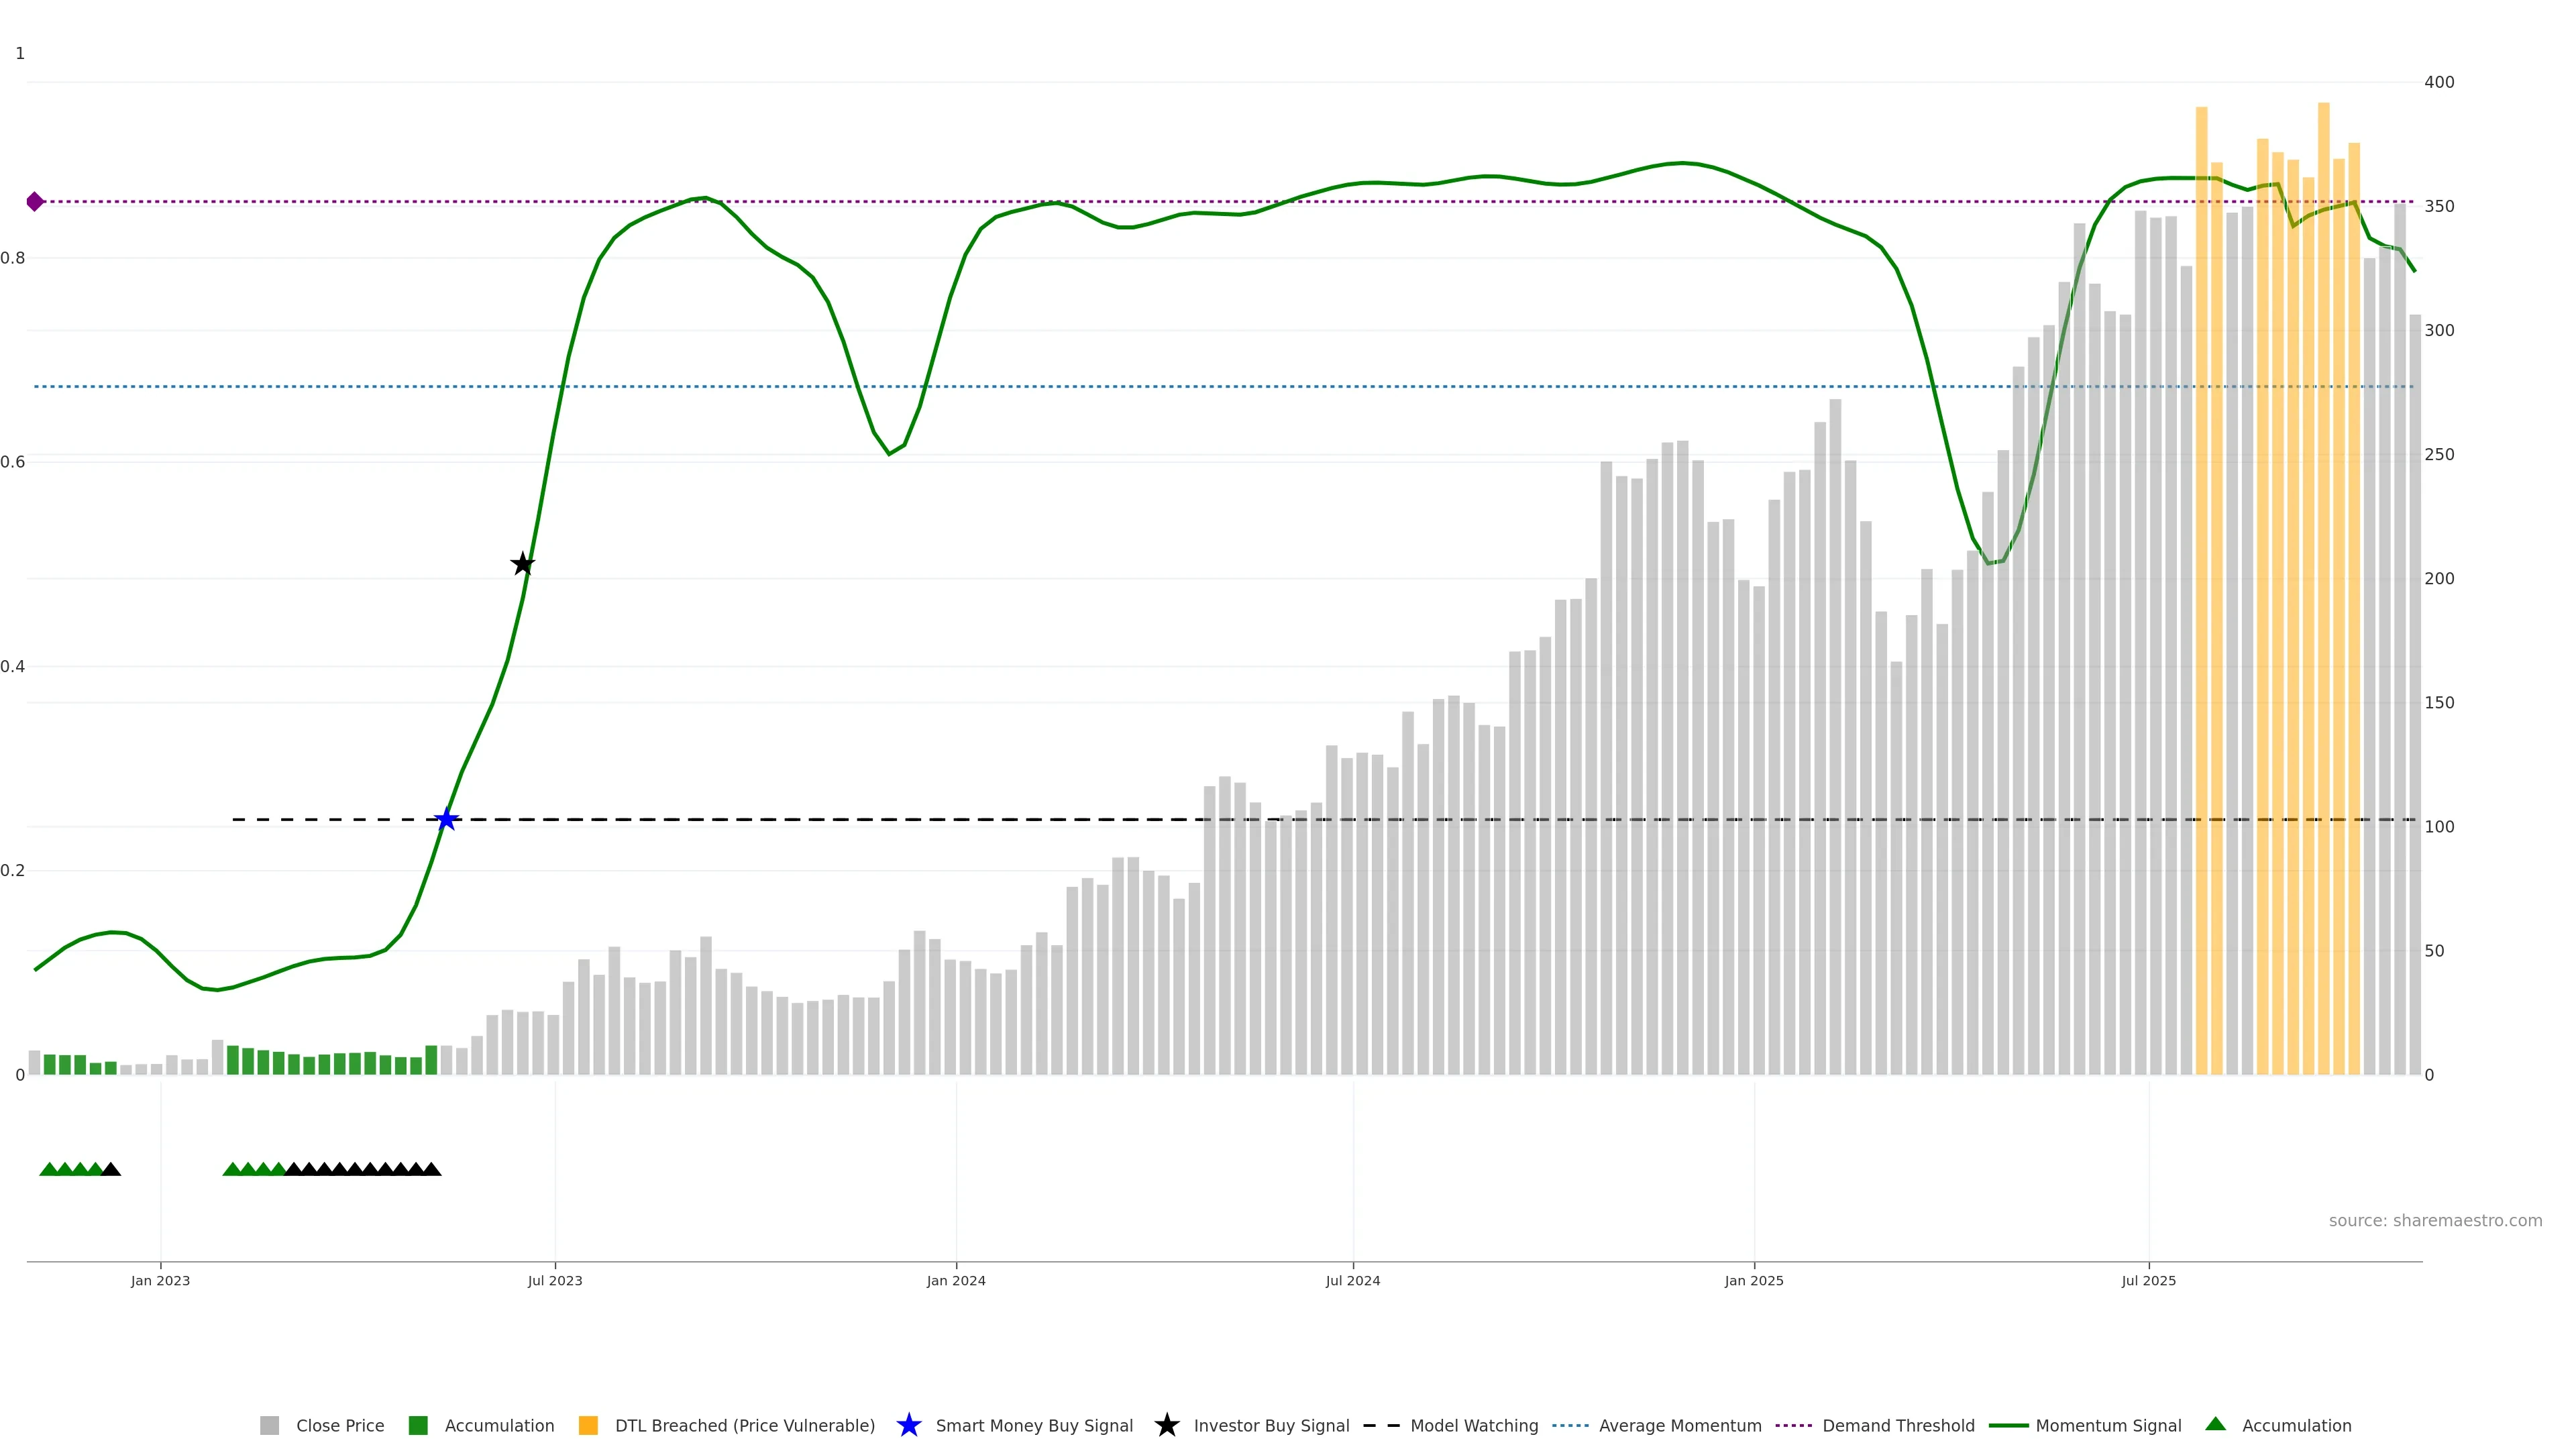
Task: Click the blue Smart Money Buy star on chart
Action: click(x=446, y=819)
